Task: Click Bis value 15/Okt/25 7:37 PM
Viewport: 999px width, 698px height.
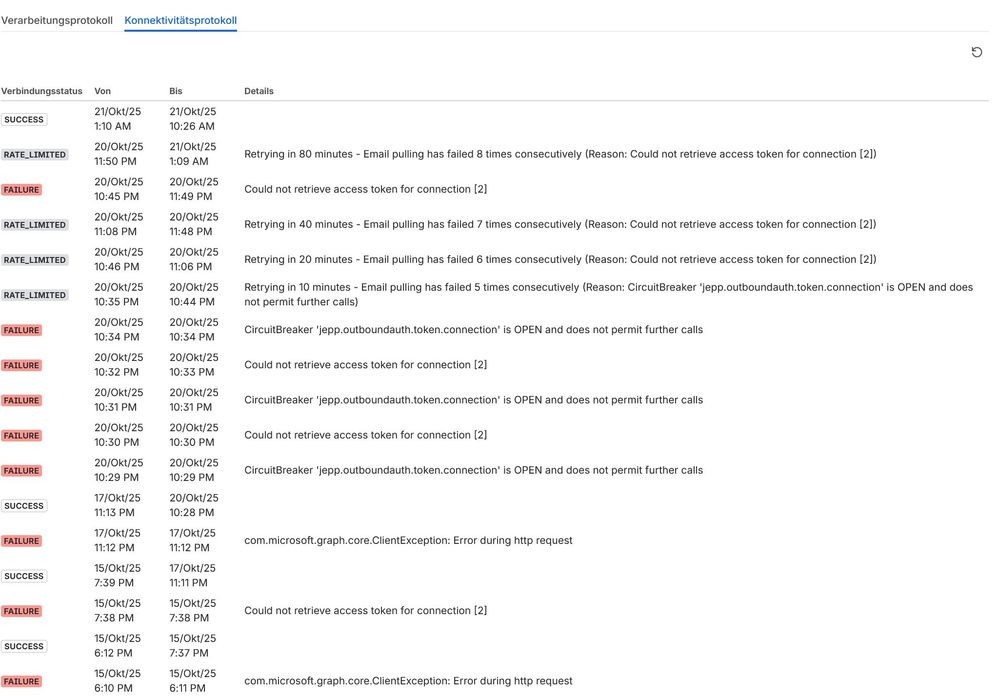Action: click(x=192, y=646)
